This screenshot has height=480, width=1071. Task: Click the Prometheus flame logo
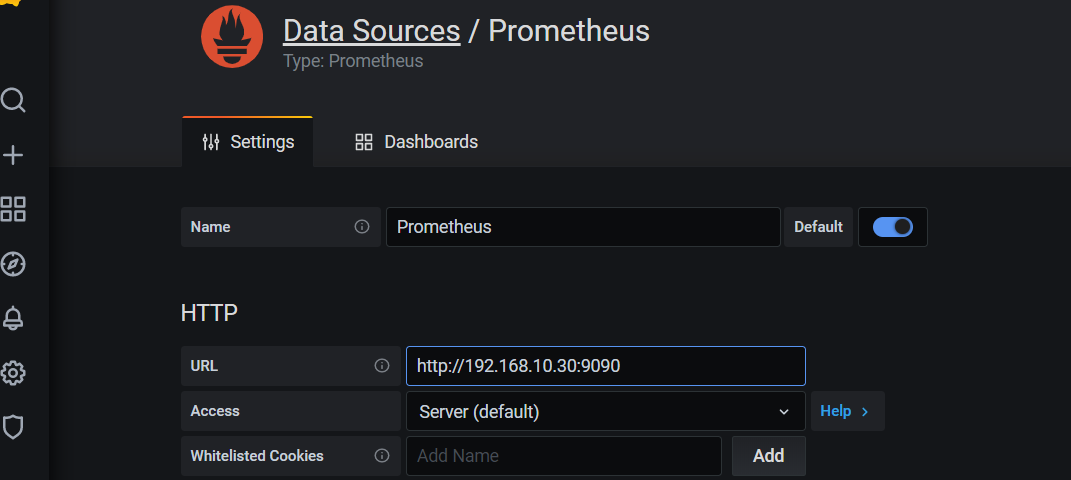pos(232,37)
